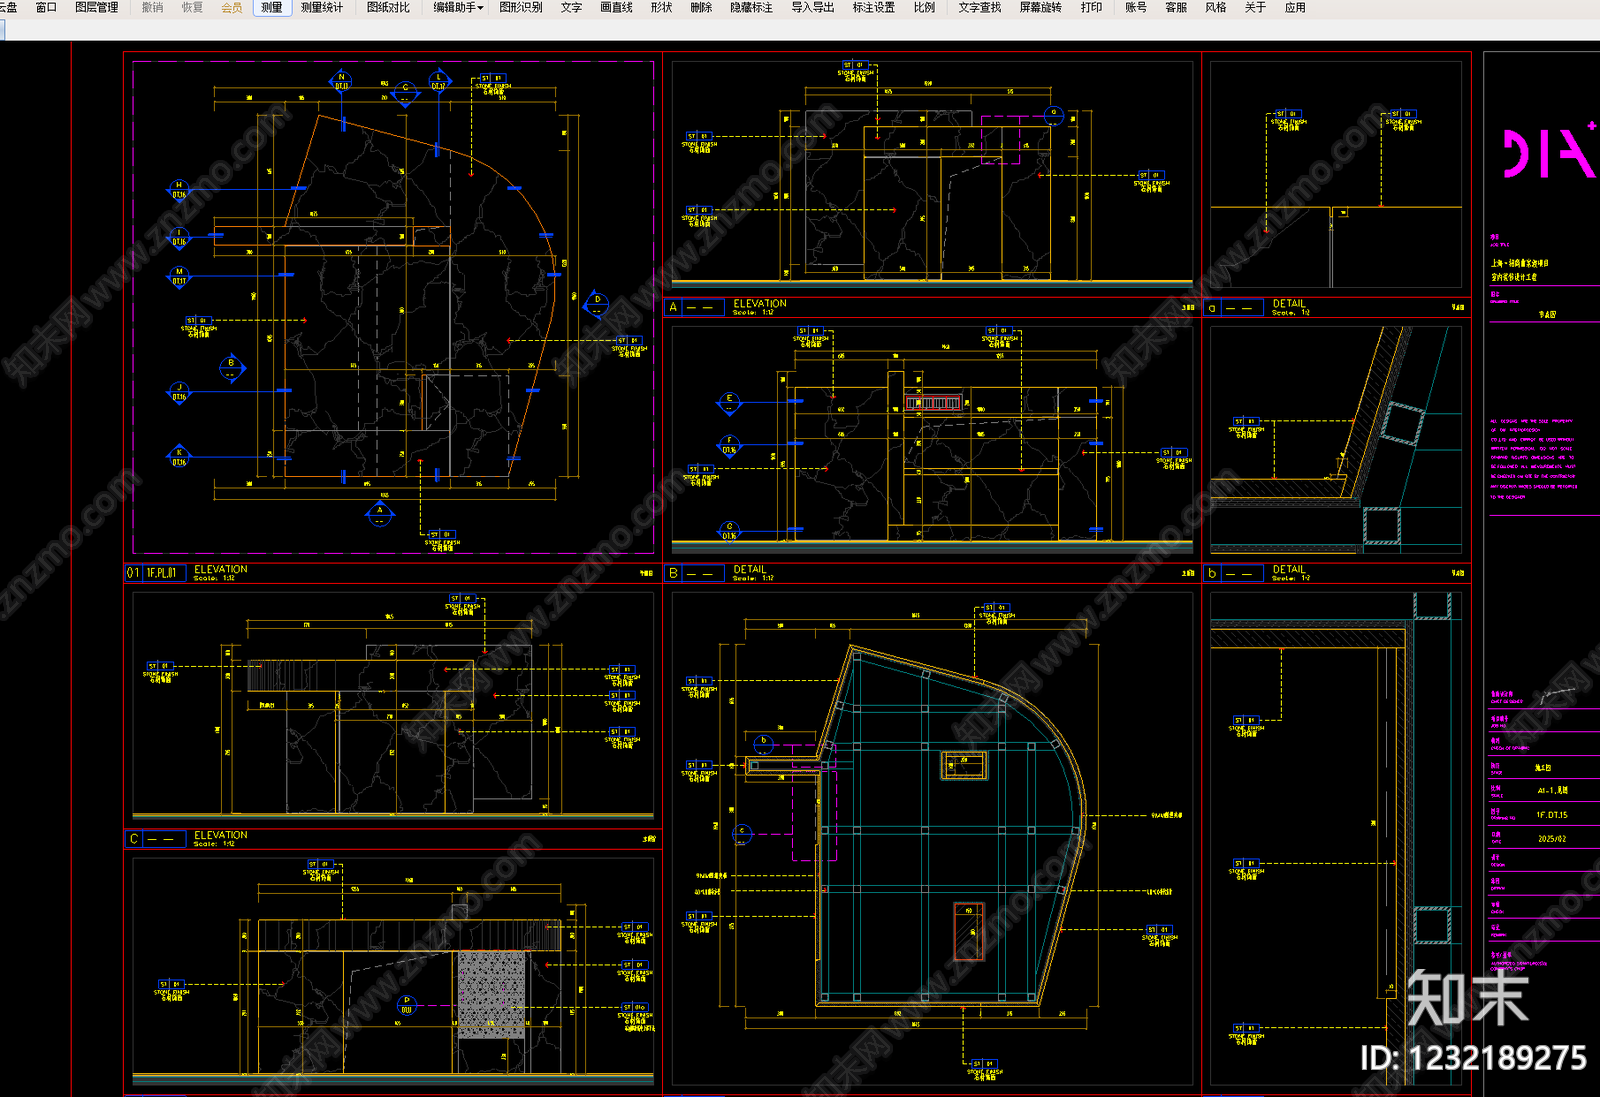Select the 形状 shape tool
The image size is (1600, 1097).
(661, 7)
